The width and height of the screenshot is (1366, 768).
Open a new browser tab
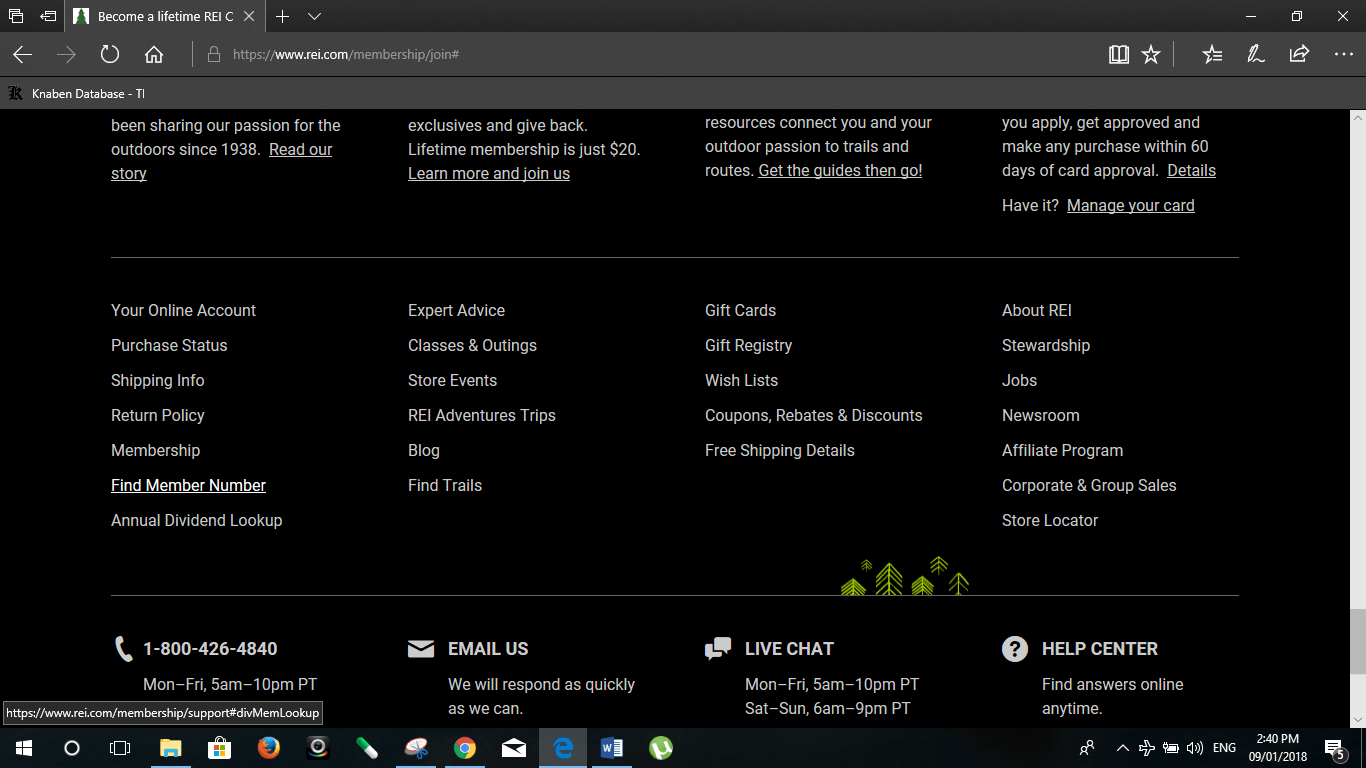[x=283, y=16]
